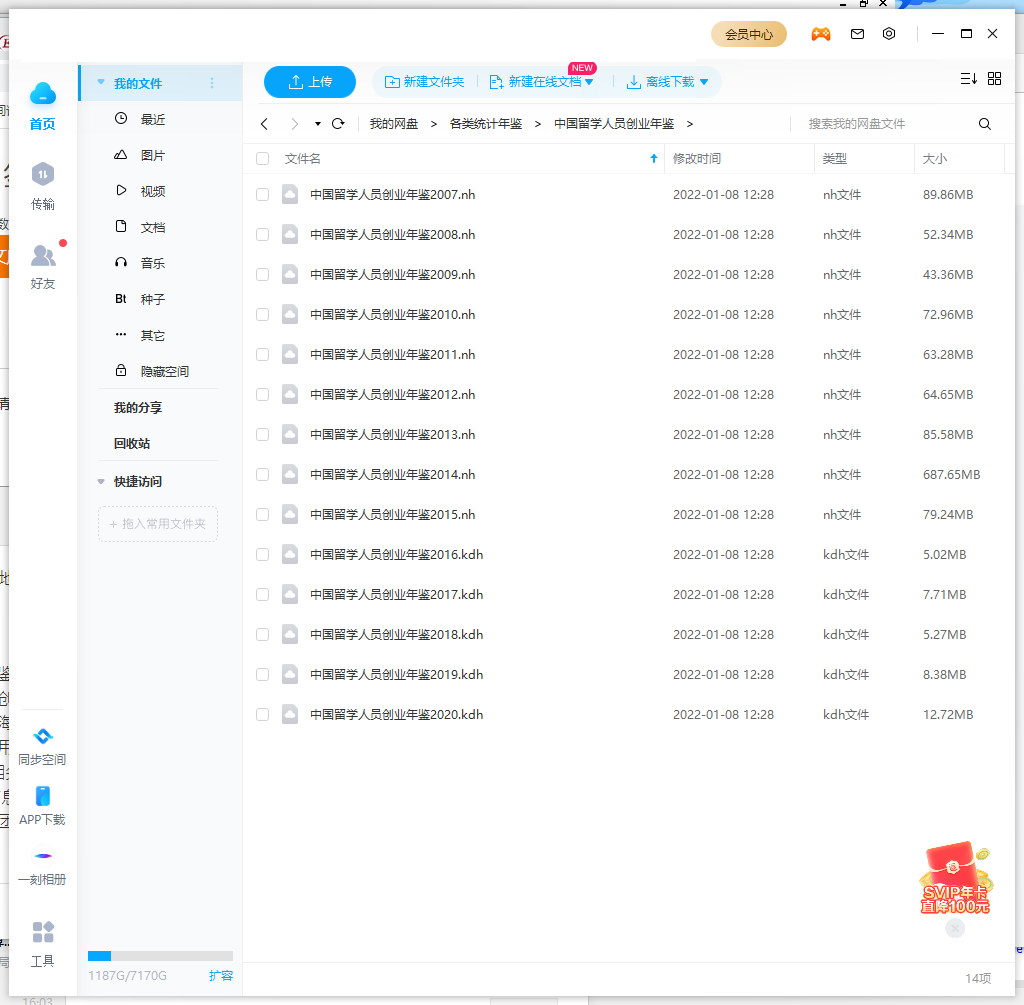Sort by 大小 column header
1024x1005 pixels.
click(x=935, y=159)
